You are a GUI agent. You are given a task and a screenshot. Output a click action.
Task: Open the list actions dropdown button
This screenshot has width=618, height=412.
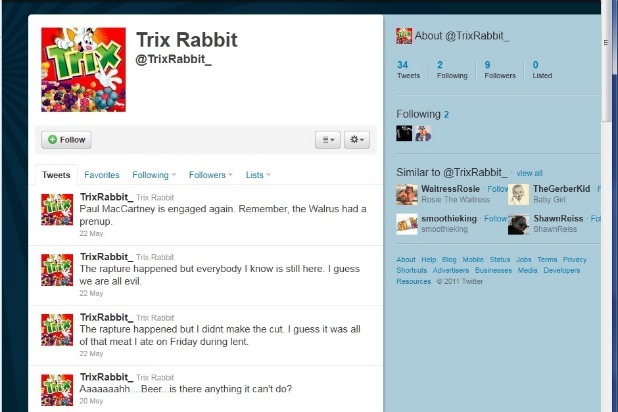328,140
